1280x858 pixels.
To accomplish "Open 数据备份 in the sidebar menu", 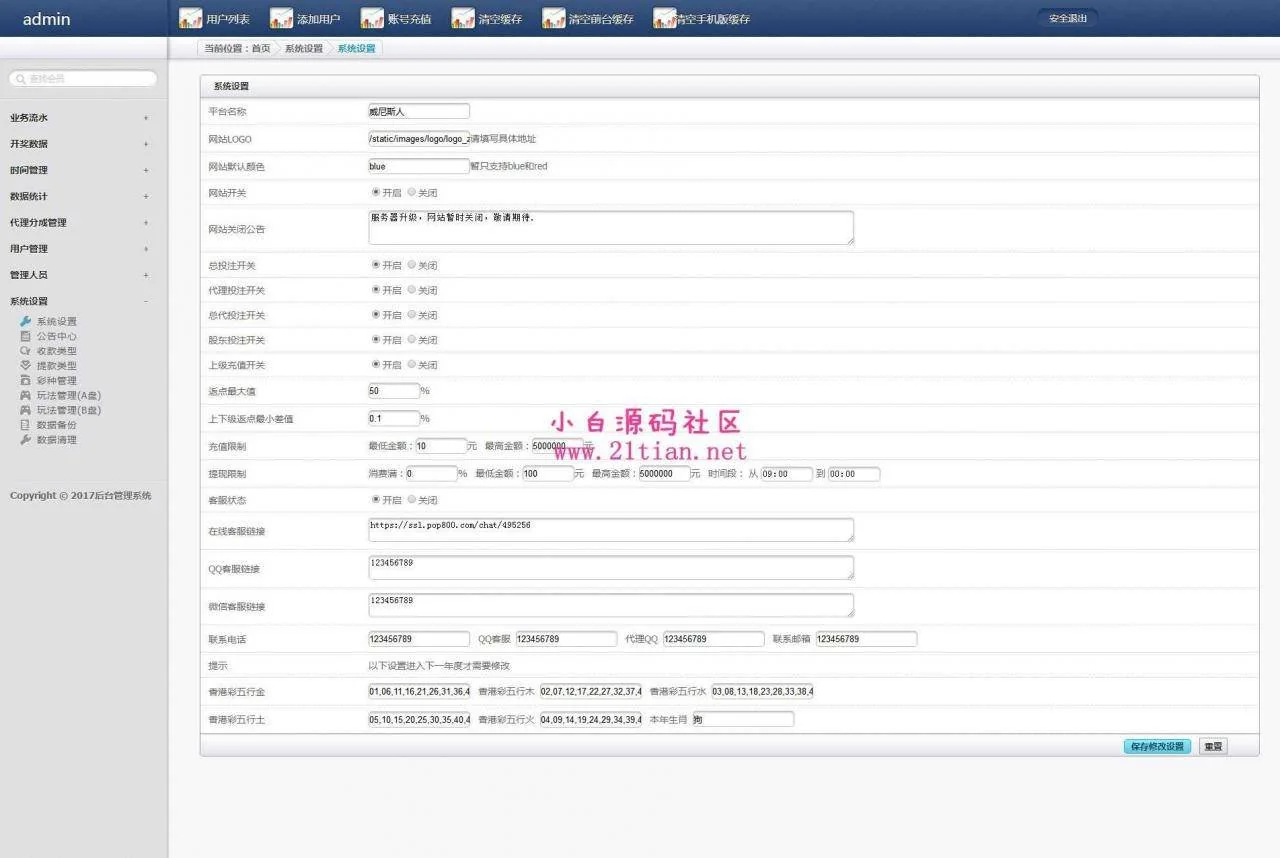I will pyautogui.click(x=56, y=425).
